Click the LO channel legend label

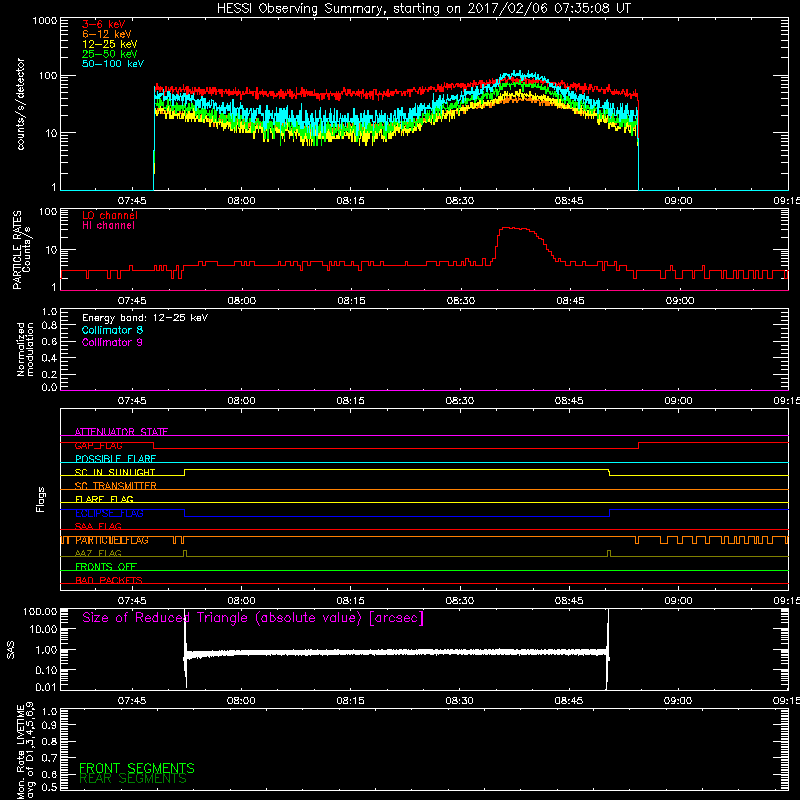point(110,215)
